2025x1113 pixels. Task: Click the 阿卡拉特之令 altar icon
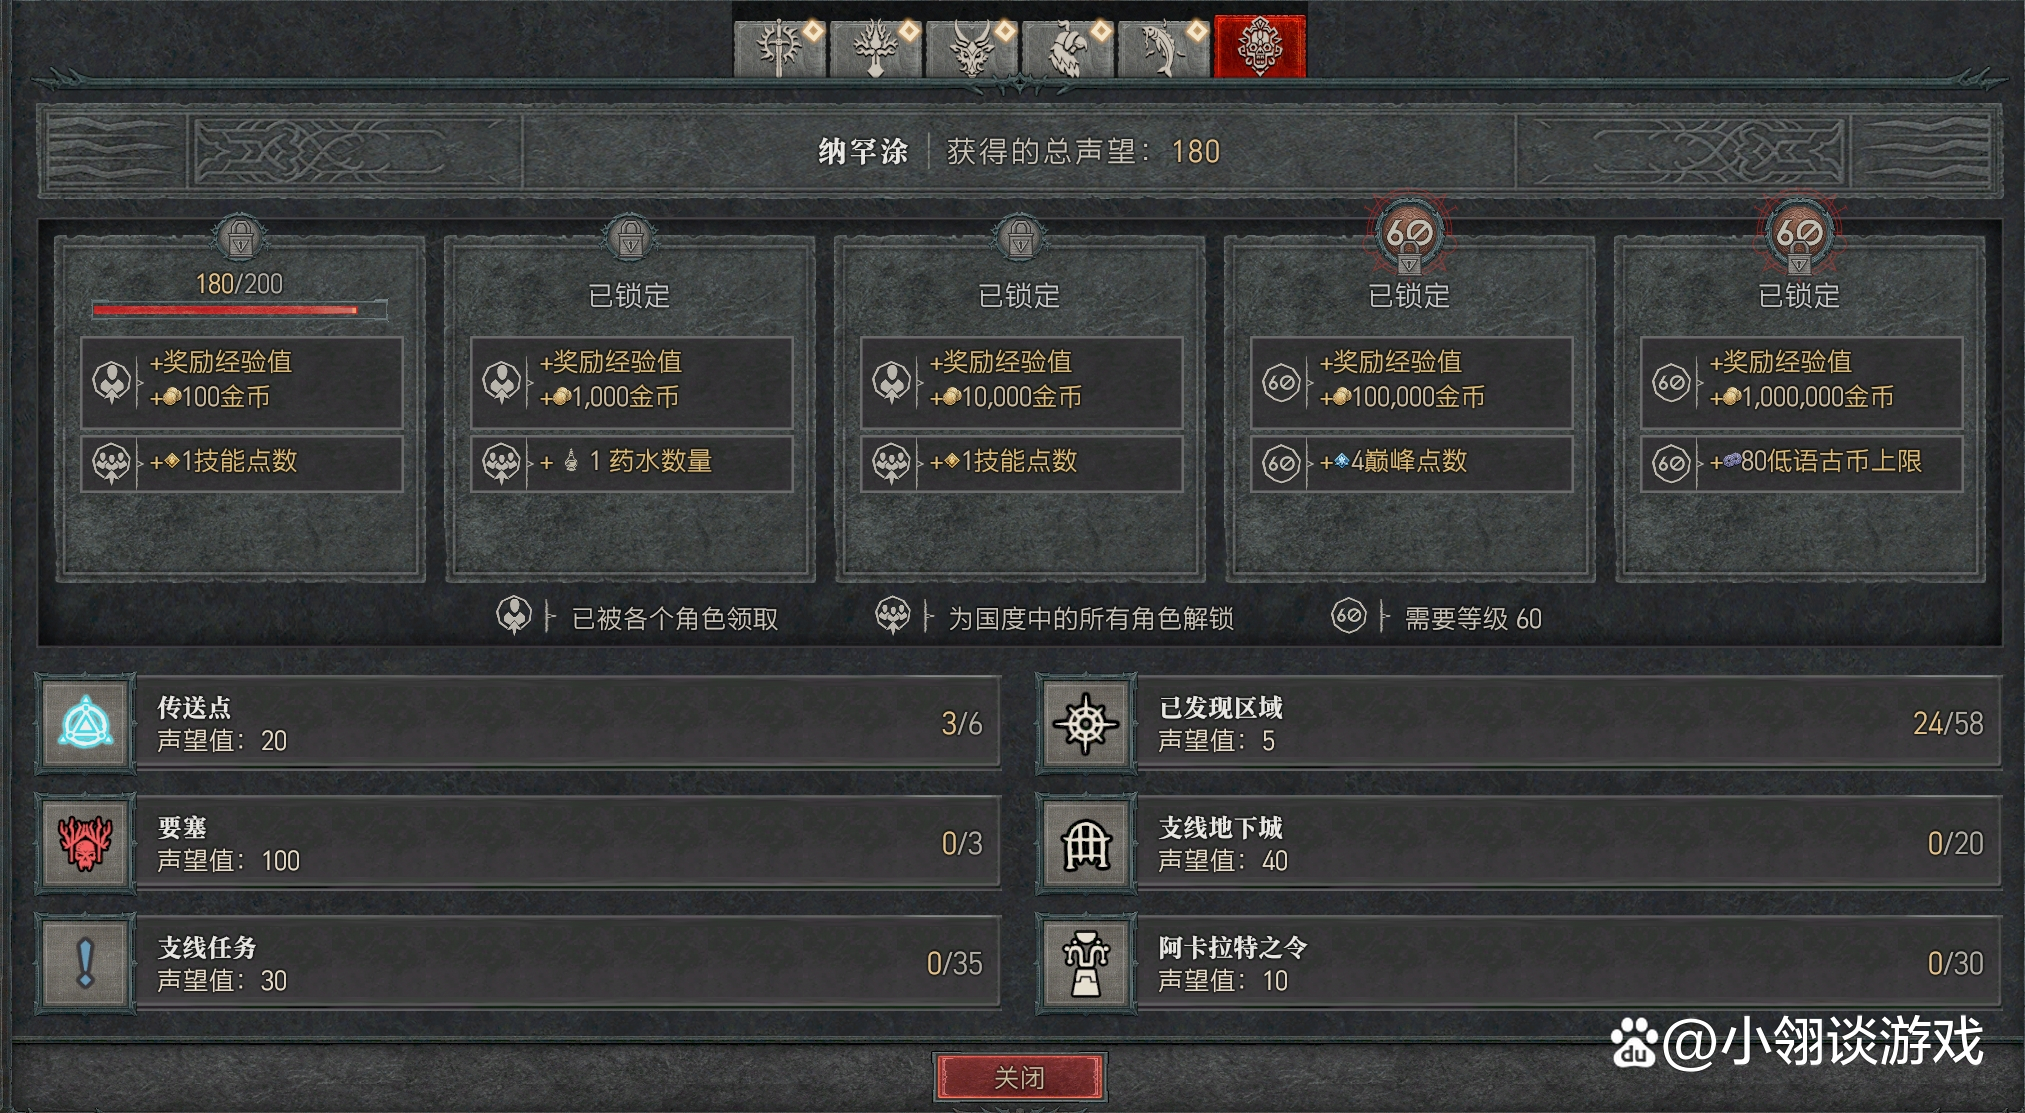1087,963
